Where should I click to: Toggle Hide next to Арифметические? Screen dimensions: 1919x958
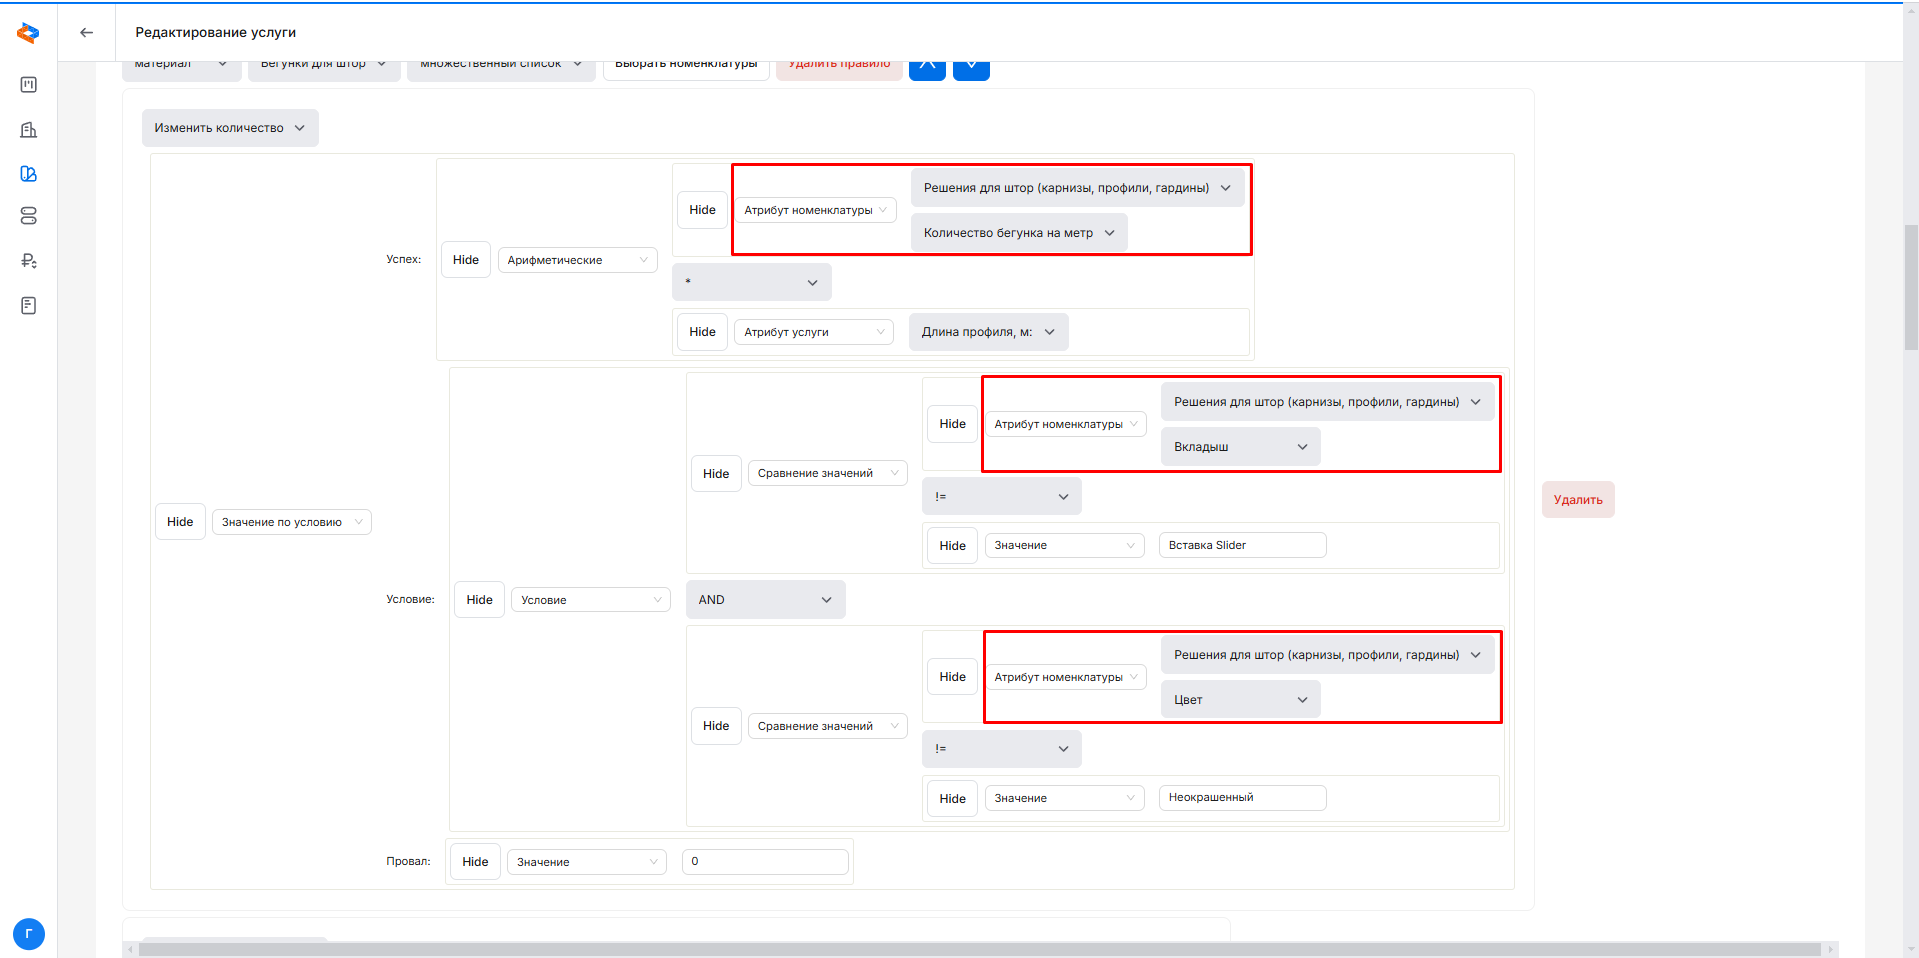click(x=466, y=260)
